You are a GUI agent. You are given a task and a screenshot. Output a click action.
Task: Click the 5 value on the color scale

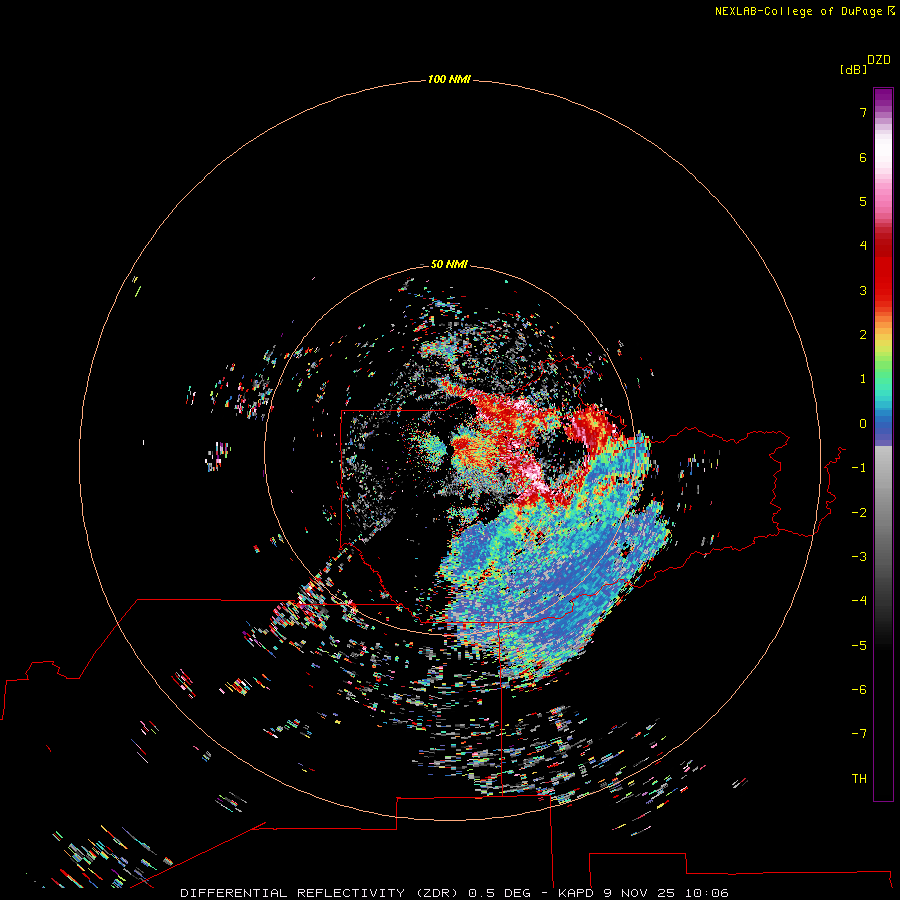[x=863, y=201]
